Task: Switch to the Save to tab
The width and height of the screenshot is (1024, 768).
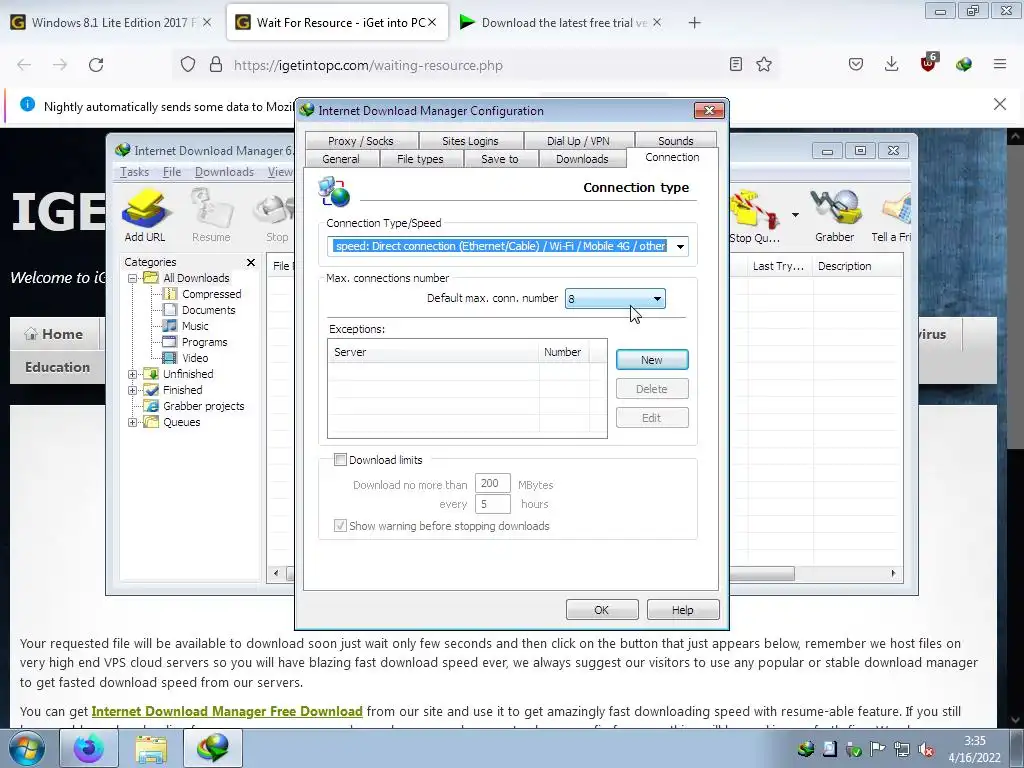Action: 500,159
